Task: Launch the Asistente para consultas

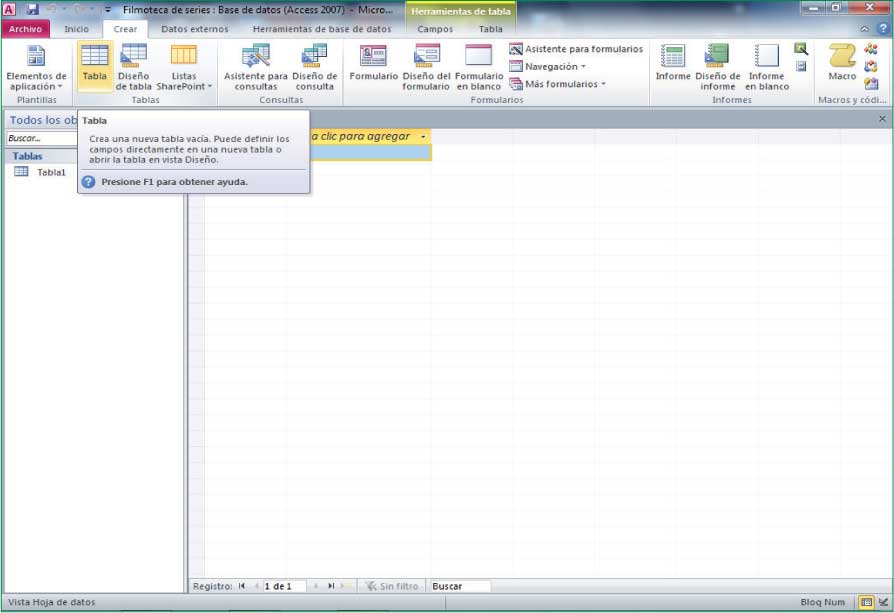Action: pyautogui.click(x=255, y=67)
